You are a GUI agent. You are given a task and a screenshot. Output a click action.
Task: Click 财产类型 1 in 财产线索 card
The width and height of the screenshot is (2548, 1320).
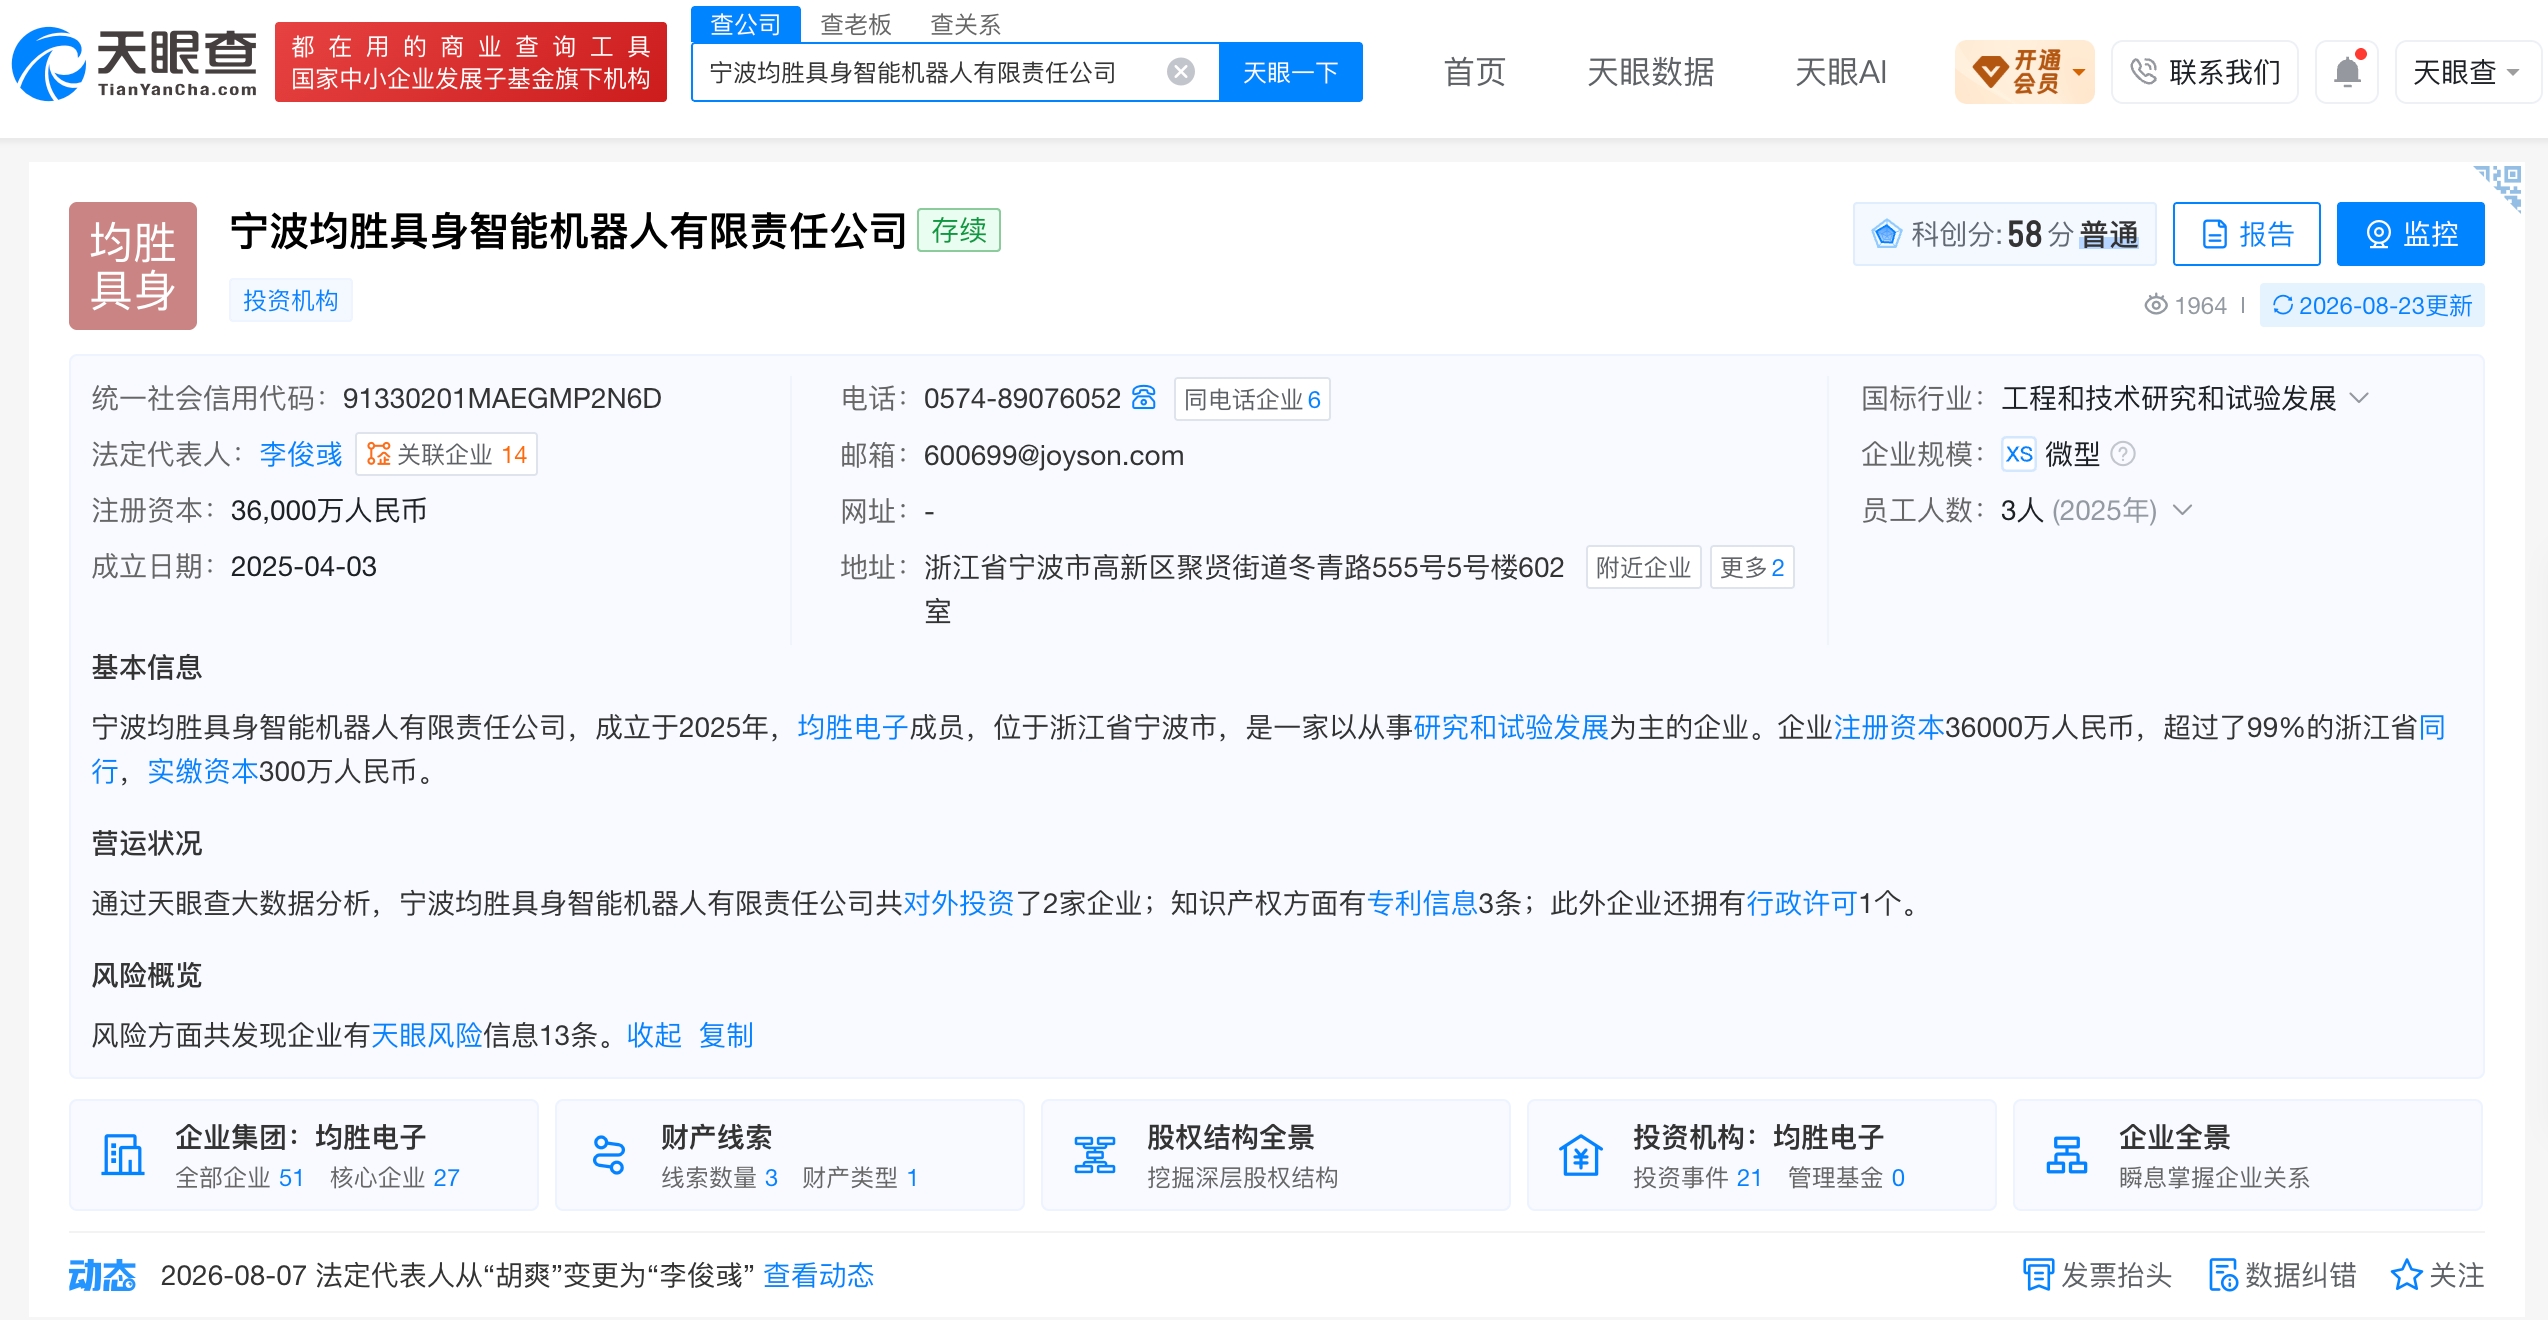[x=860, y=1177]
